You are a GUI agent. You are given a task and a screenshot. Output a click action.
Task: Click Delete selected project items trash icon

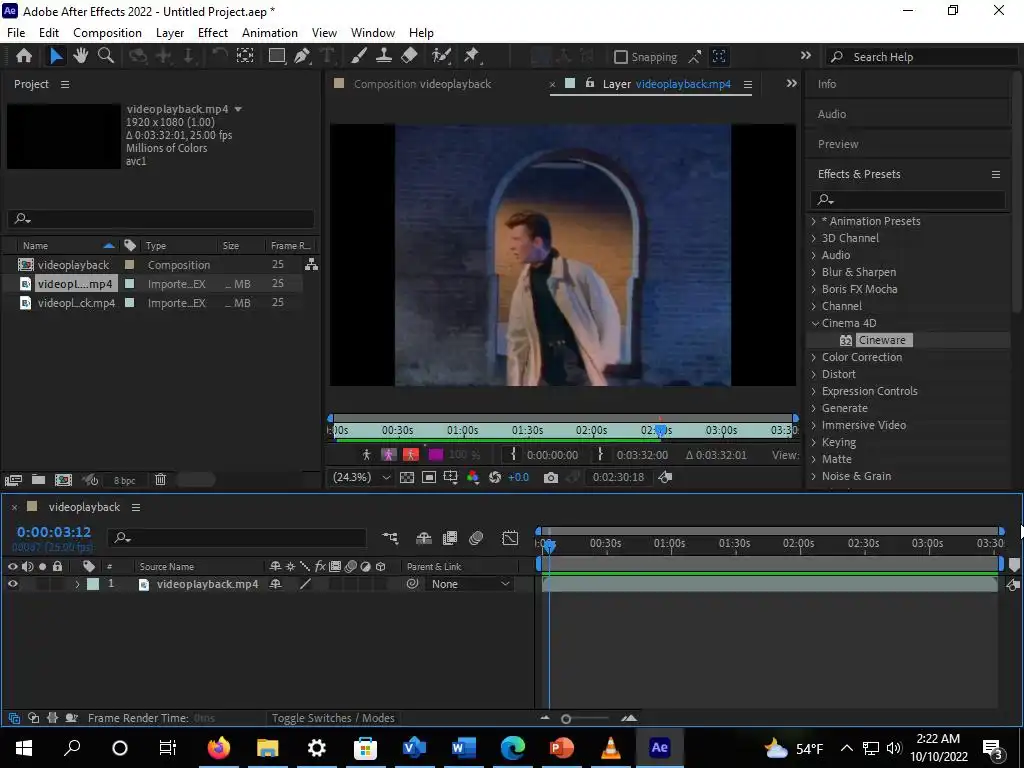160,480
